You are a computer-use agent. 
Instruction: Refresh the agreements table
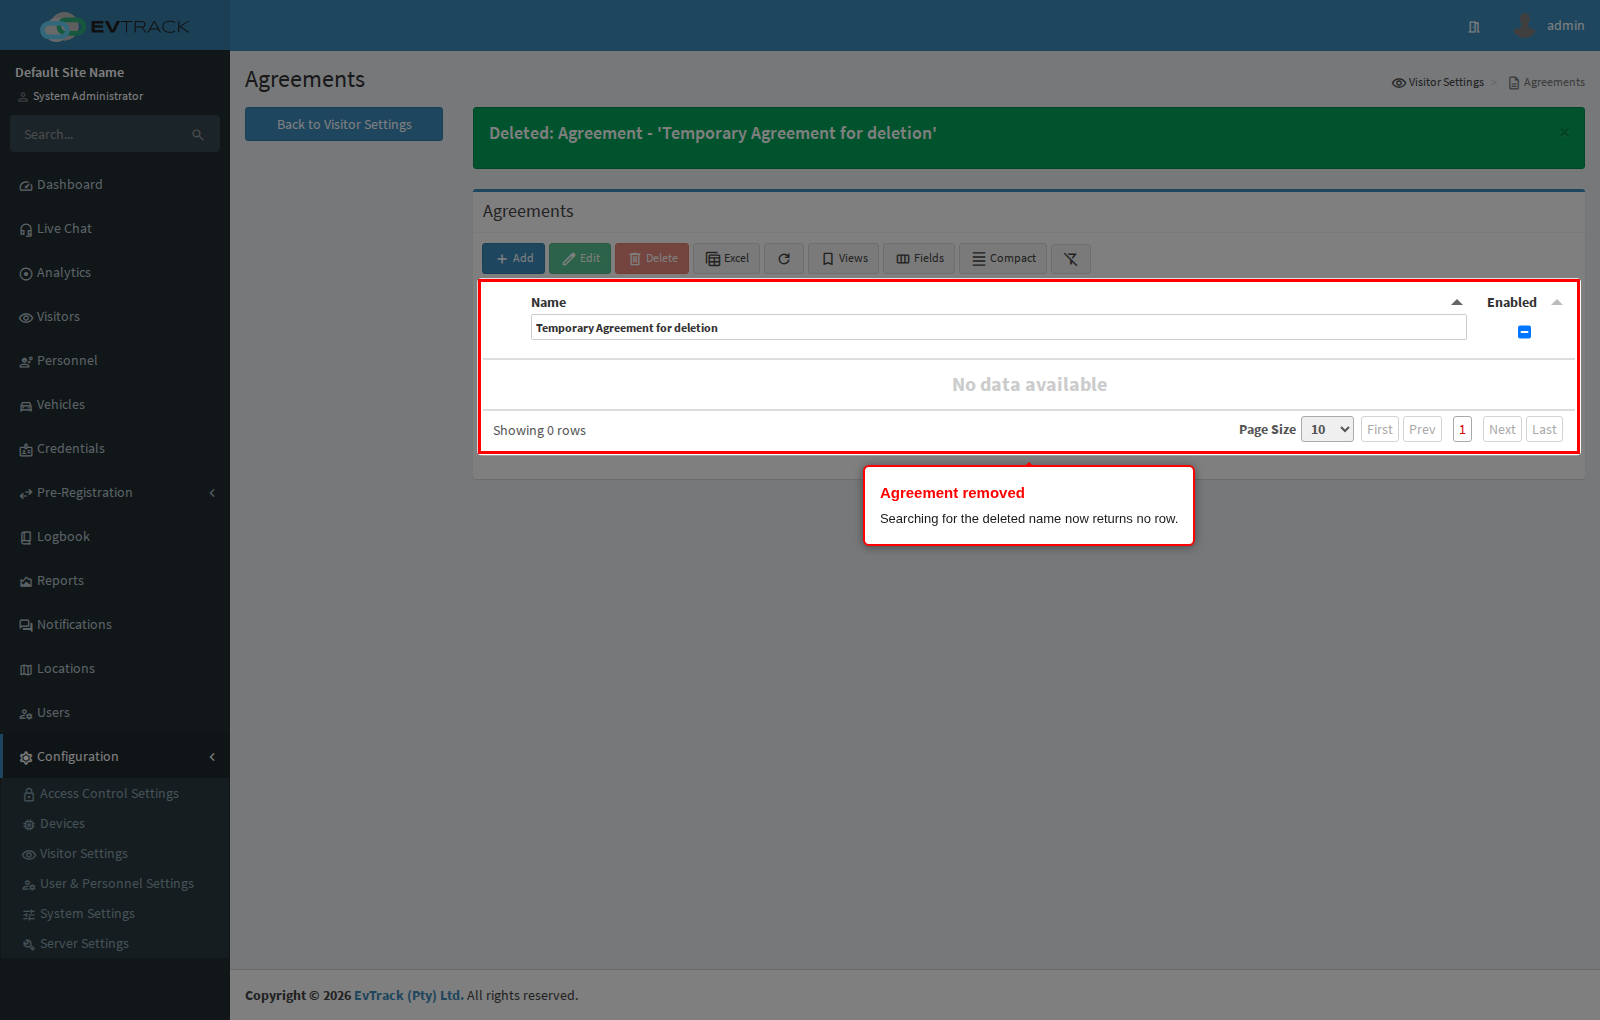click(x=784, y=259)
